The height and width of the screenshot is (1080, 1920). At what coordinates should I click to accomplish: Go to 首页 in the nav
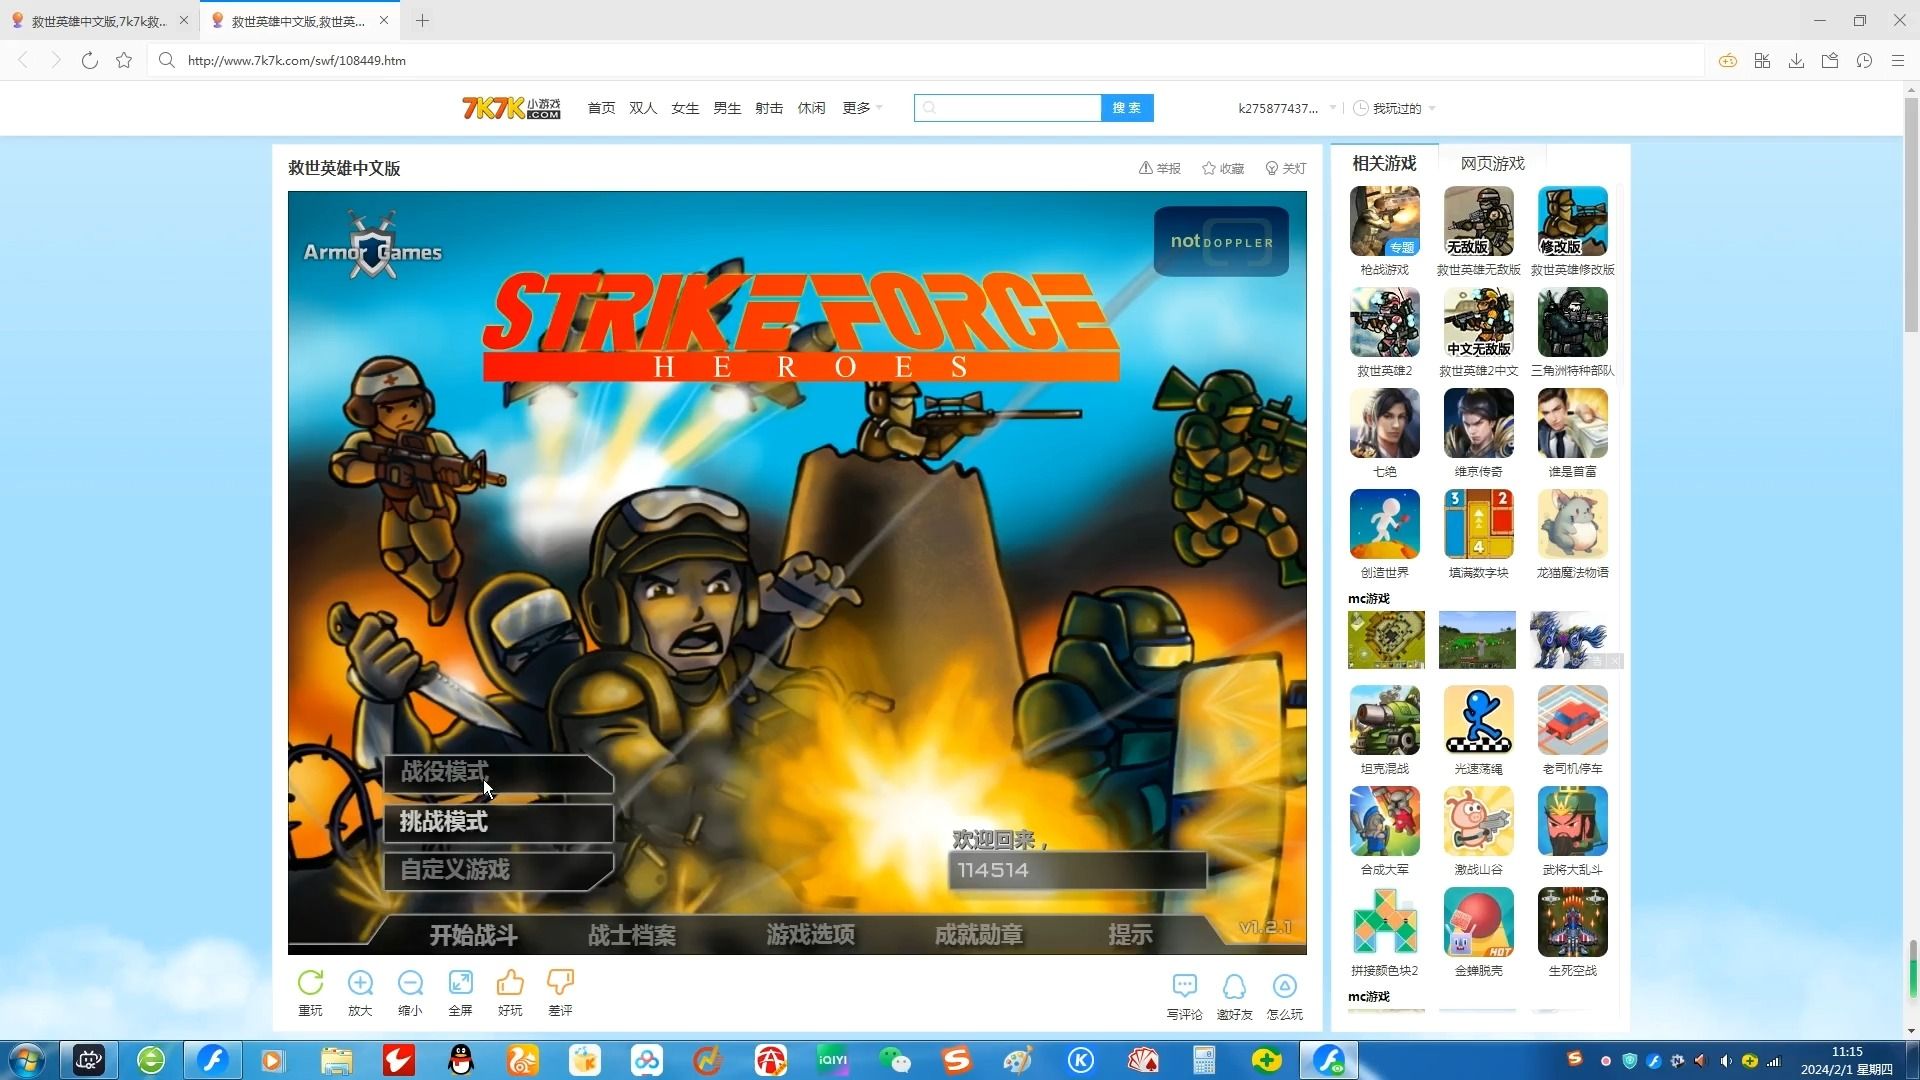pyautogui.click(x=601, y=108)
